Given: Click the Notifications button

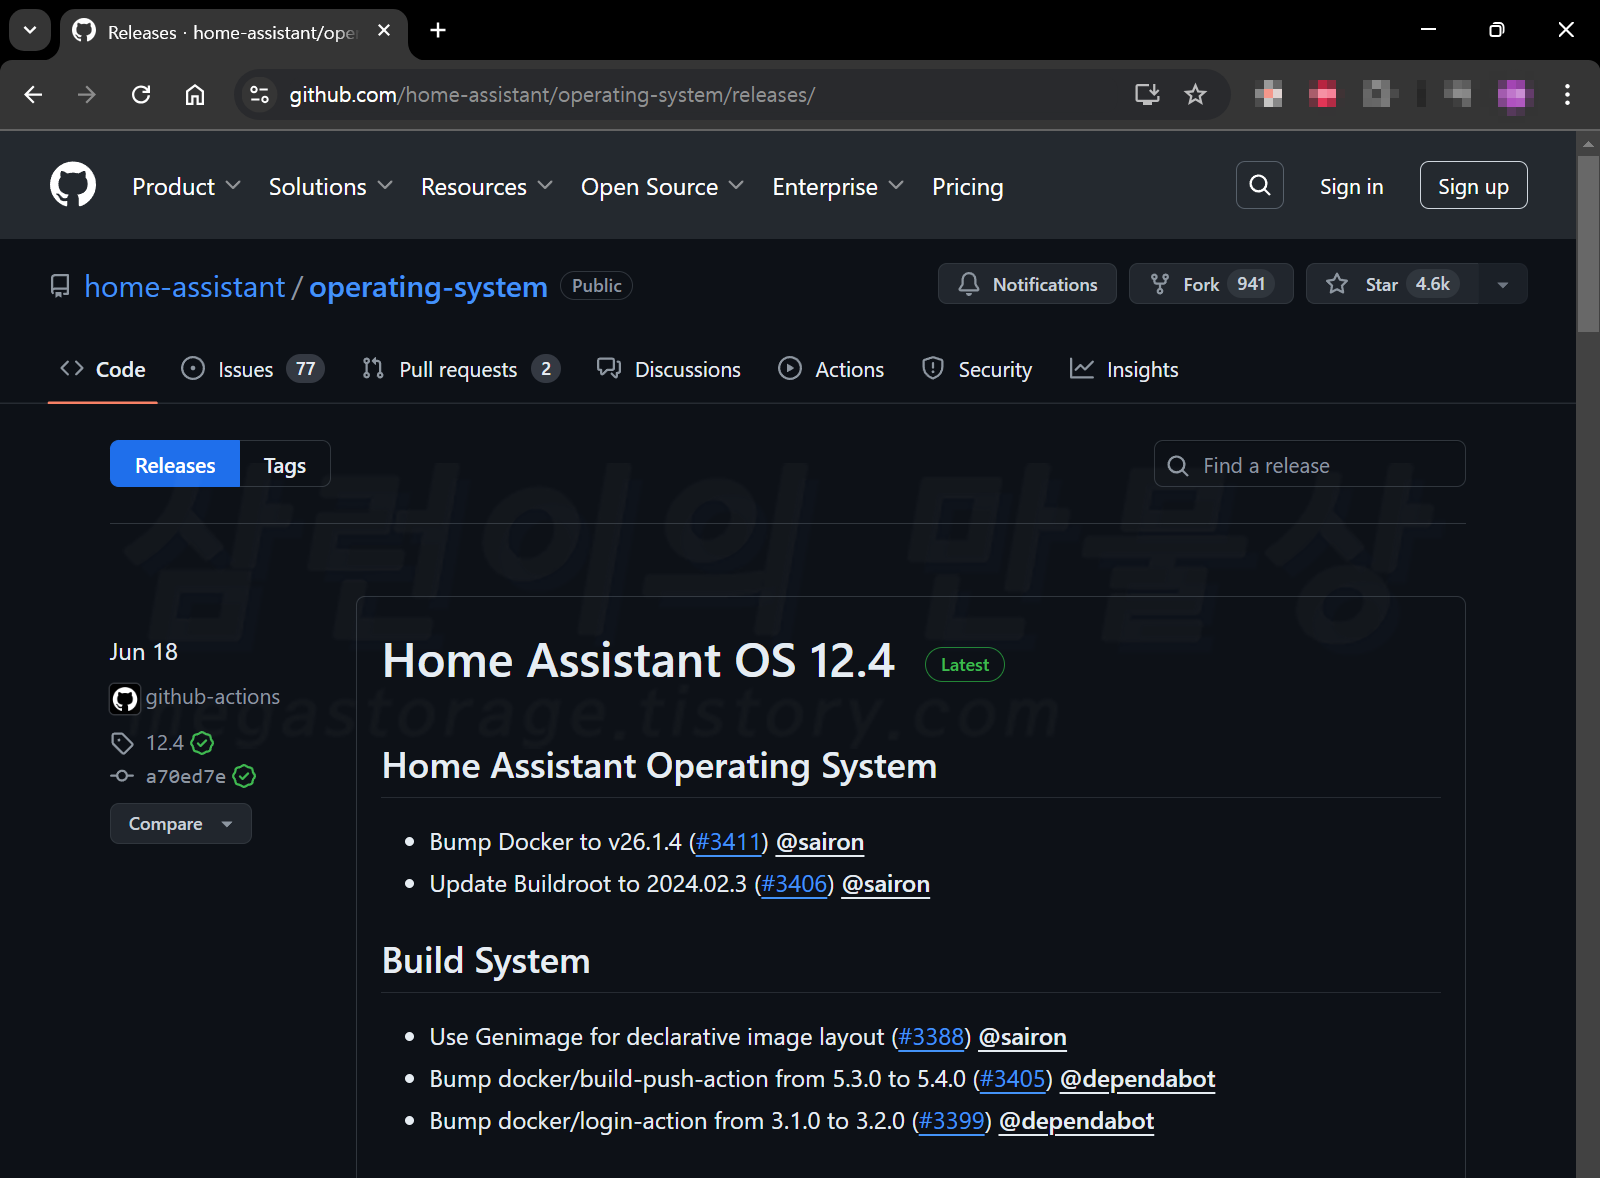Looking at the screenshot, I should tap(1027, 284).
